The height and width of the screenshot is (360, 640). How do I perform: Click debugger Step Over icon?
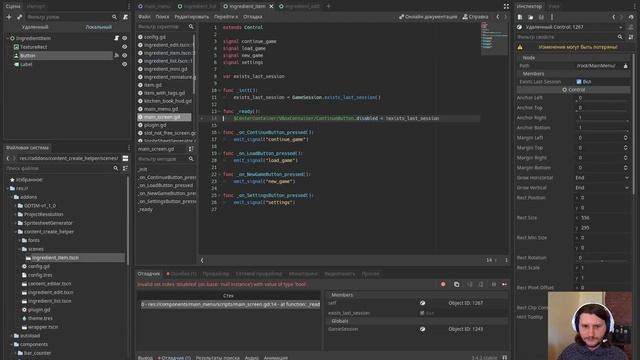point(481,284)
